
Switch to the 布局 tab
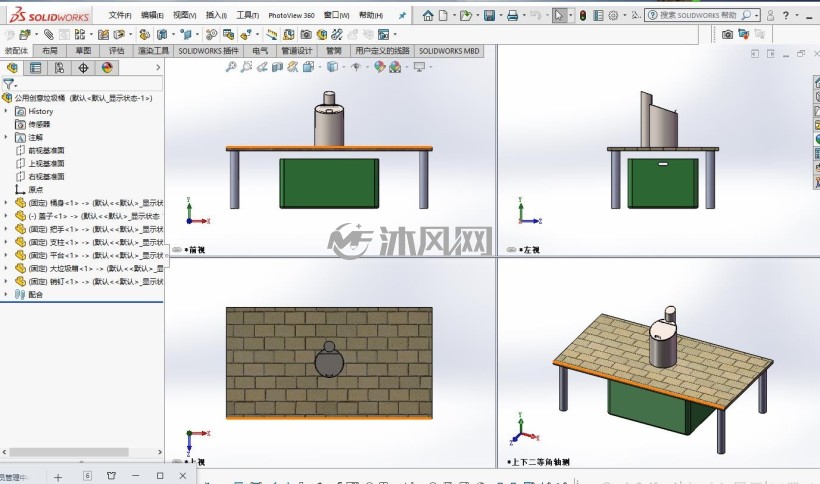(50, 51)
